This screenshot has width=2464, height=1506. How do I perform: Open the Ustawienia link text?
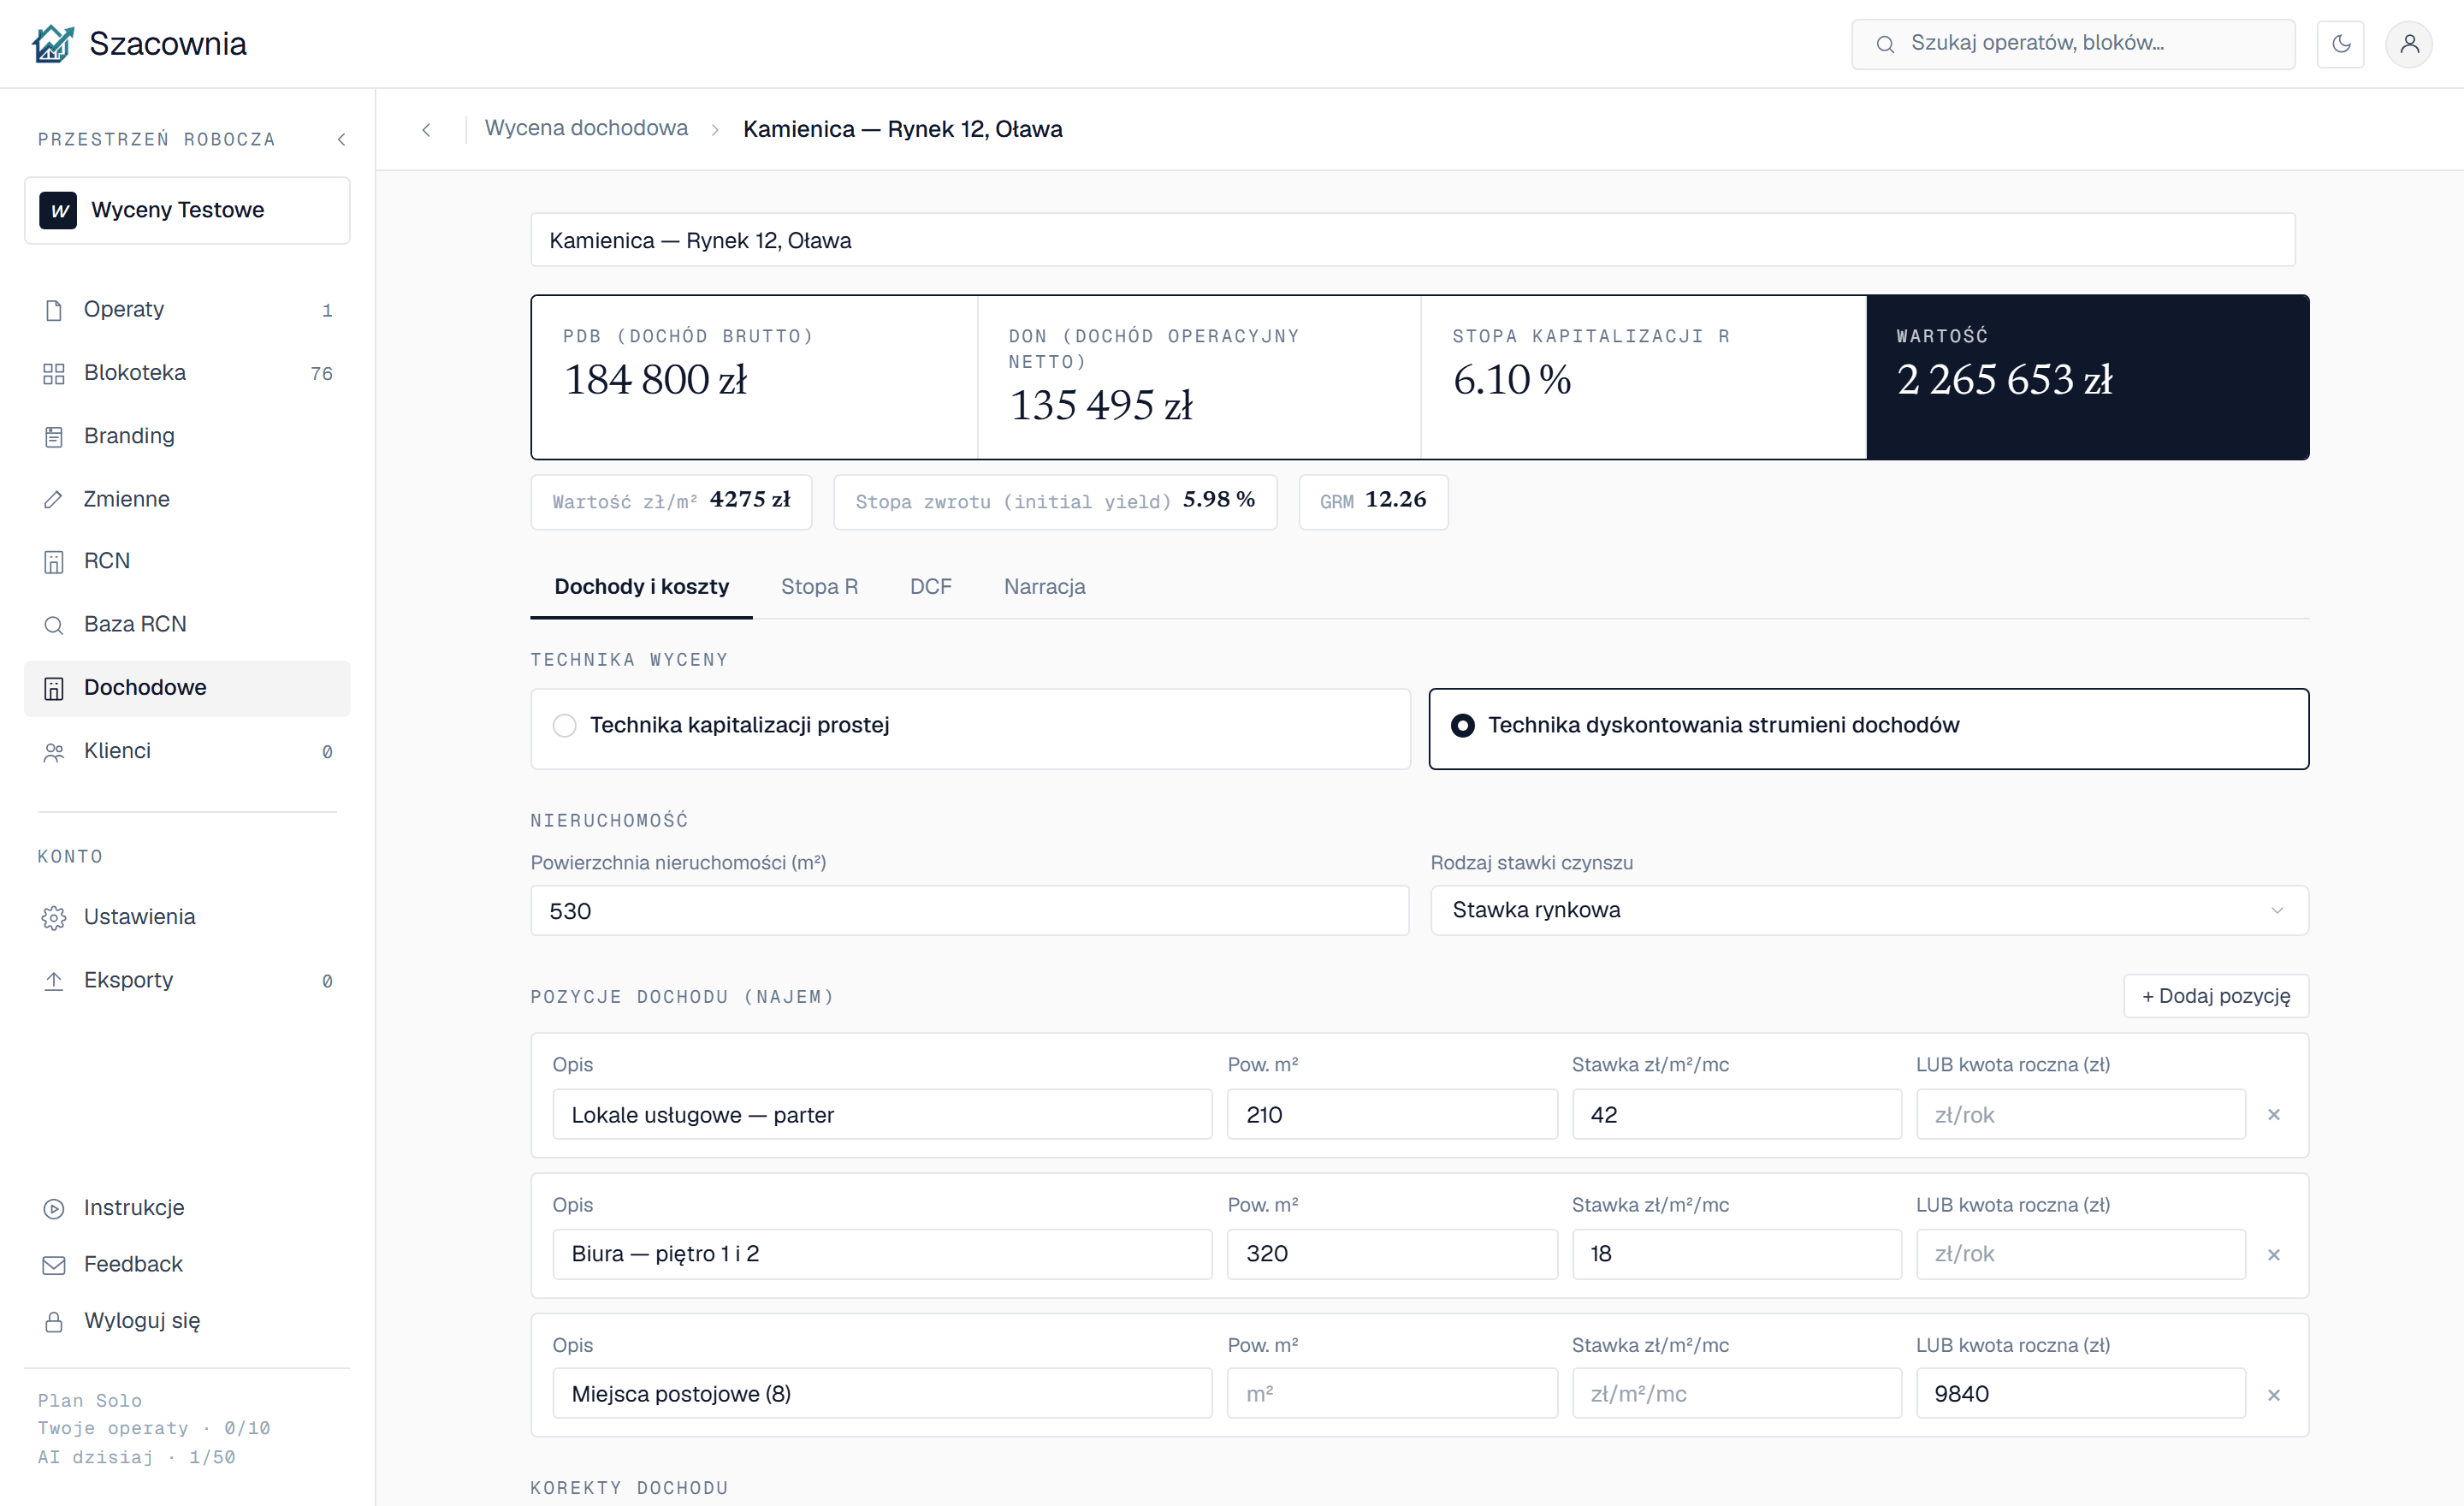(140, 916)
